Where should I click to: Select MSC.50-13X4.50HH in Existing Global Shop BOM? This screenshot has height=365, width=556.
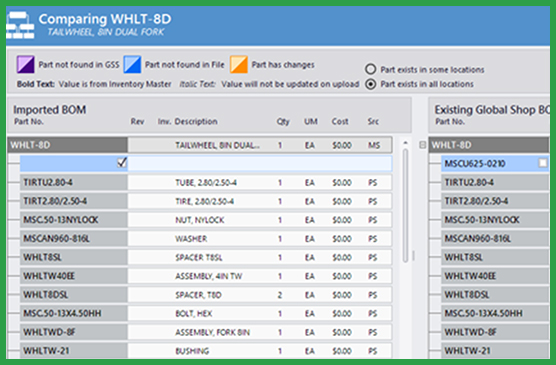point(495,313)
